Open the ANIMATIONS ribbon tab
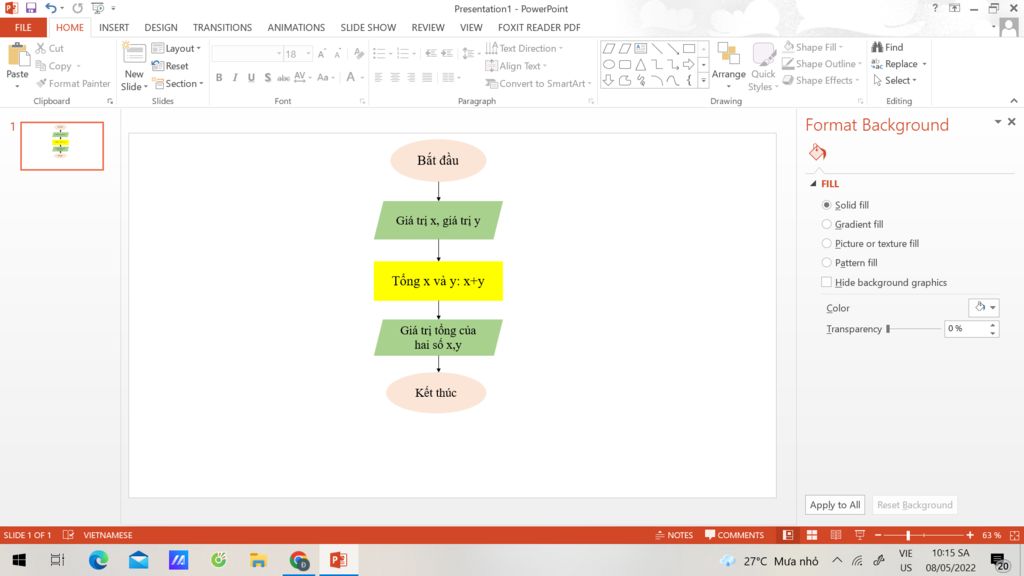The width and height of the screenshot is (1024, 576). 296,28
